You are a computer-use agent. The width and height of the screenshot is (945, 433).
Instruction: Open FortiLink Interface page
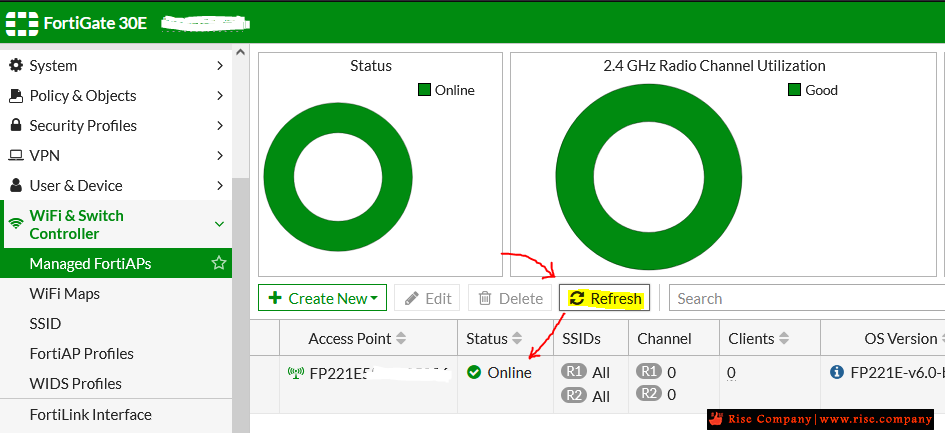pos(116,415)
